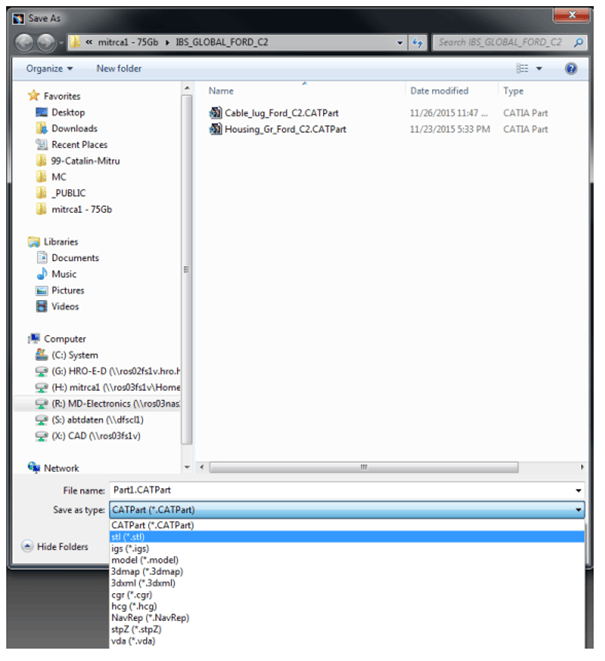Click the New folder button
605x661 pixels.
(119, 68)
